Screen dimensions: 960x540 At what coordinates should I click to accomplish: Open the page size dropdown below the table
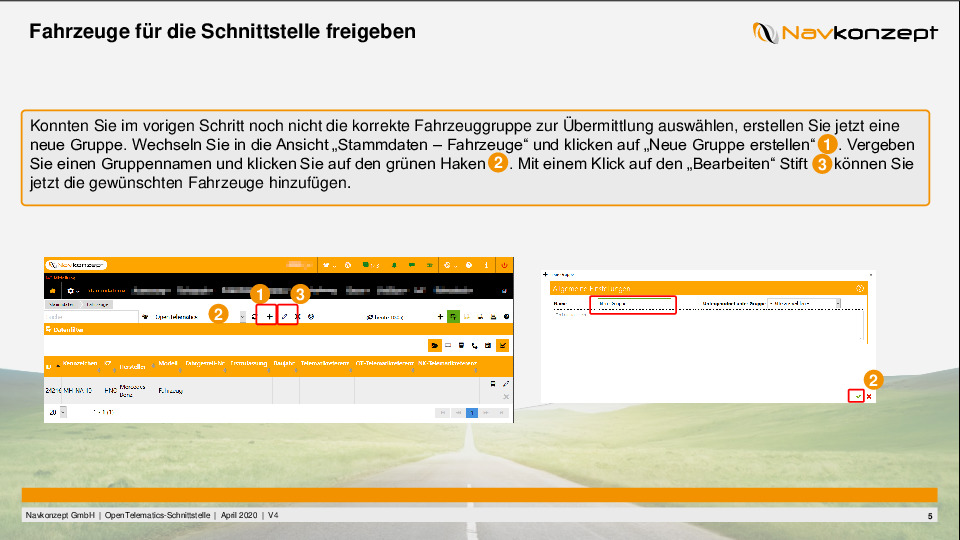coord(63,412)
